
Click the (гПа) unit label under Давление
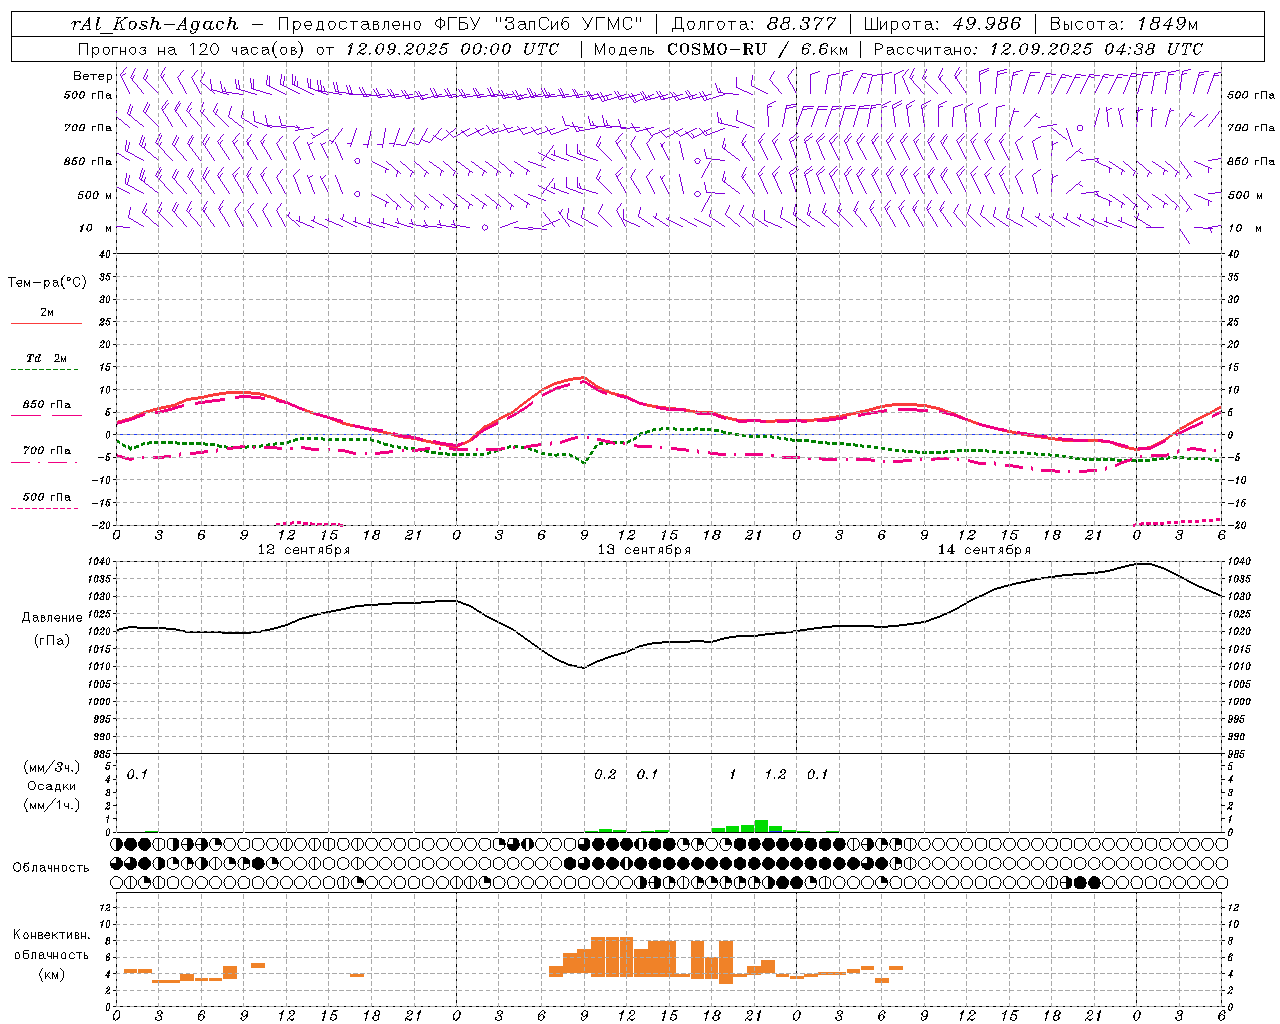tap(52, 641)
